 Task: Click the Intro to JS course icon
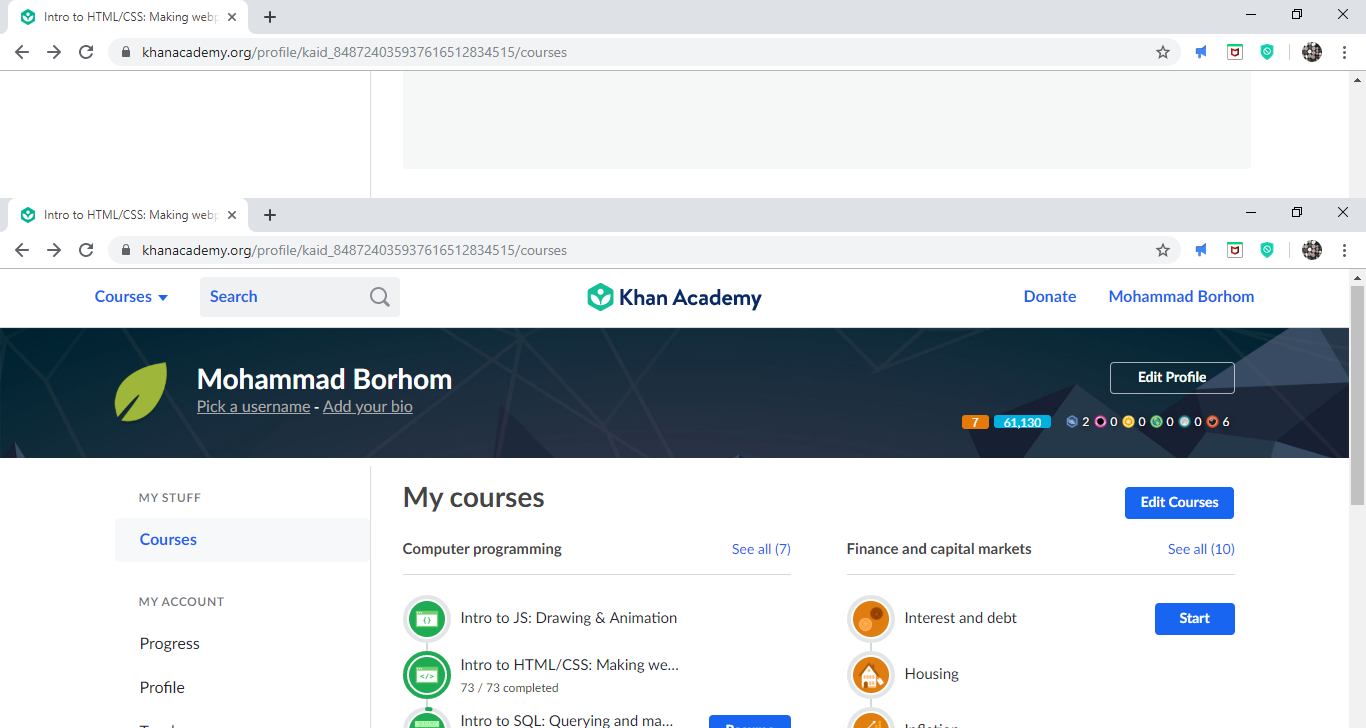click(427, 619)
